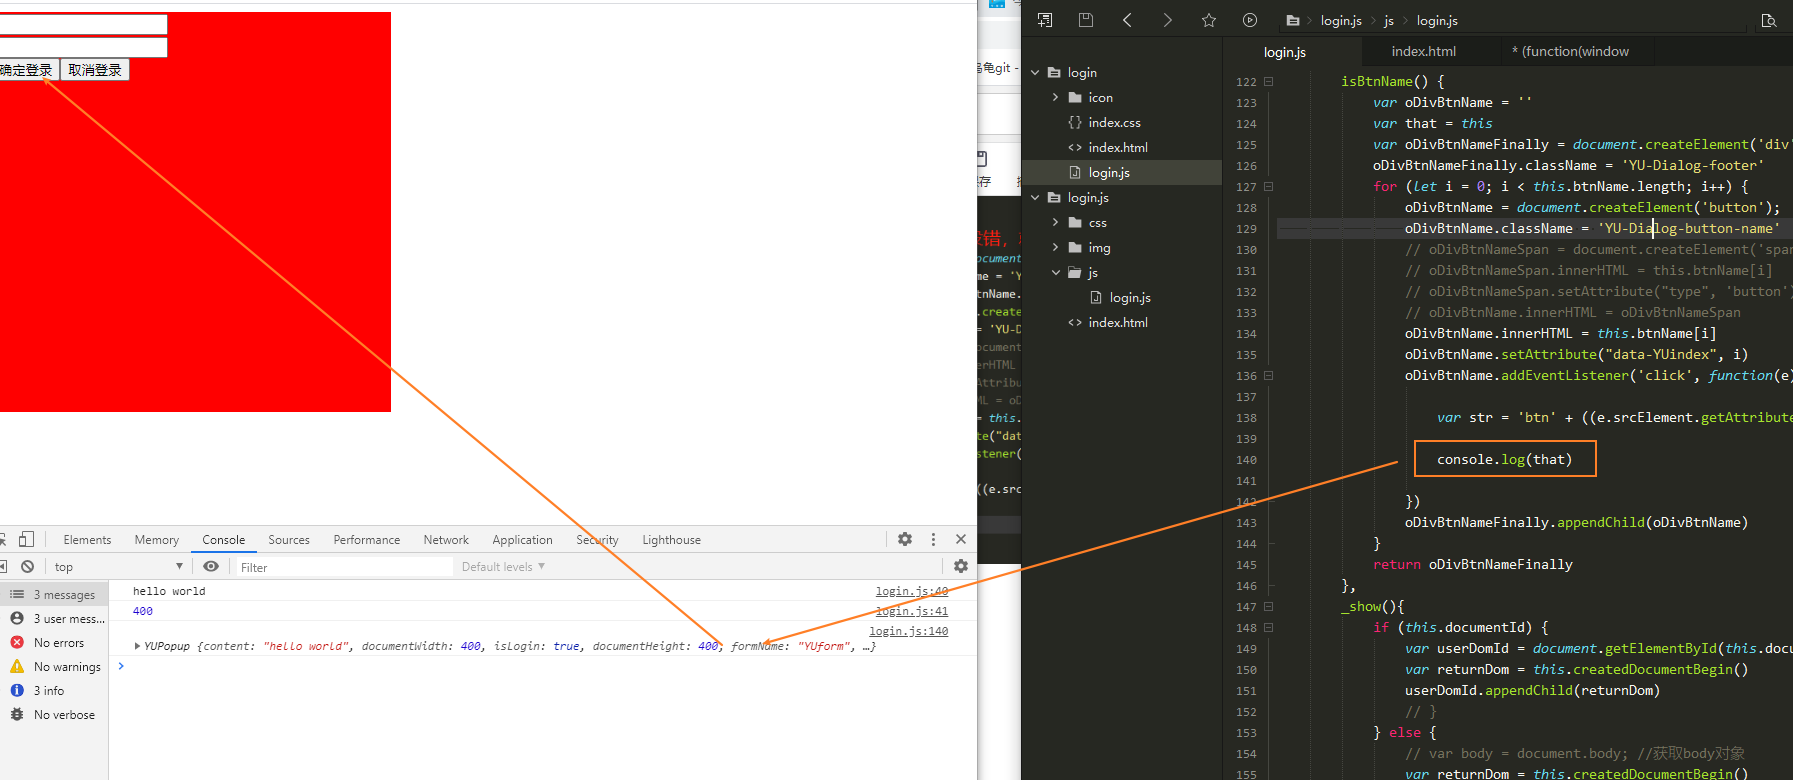The width and height of the screenshot is (1793, 780).
Task: Click the console Filter input field
Action: point(343,567)
